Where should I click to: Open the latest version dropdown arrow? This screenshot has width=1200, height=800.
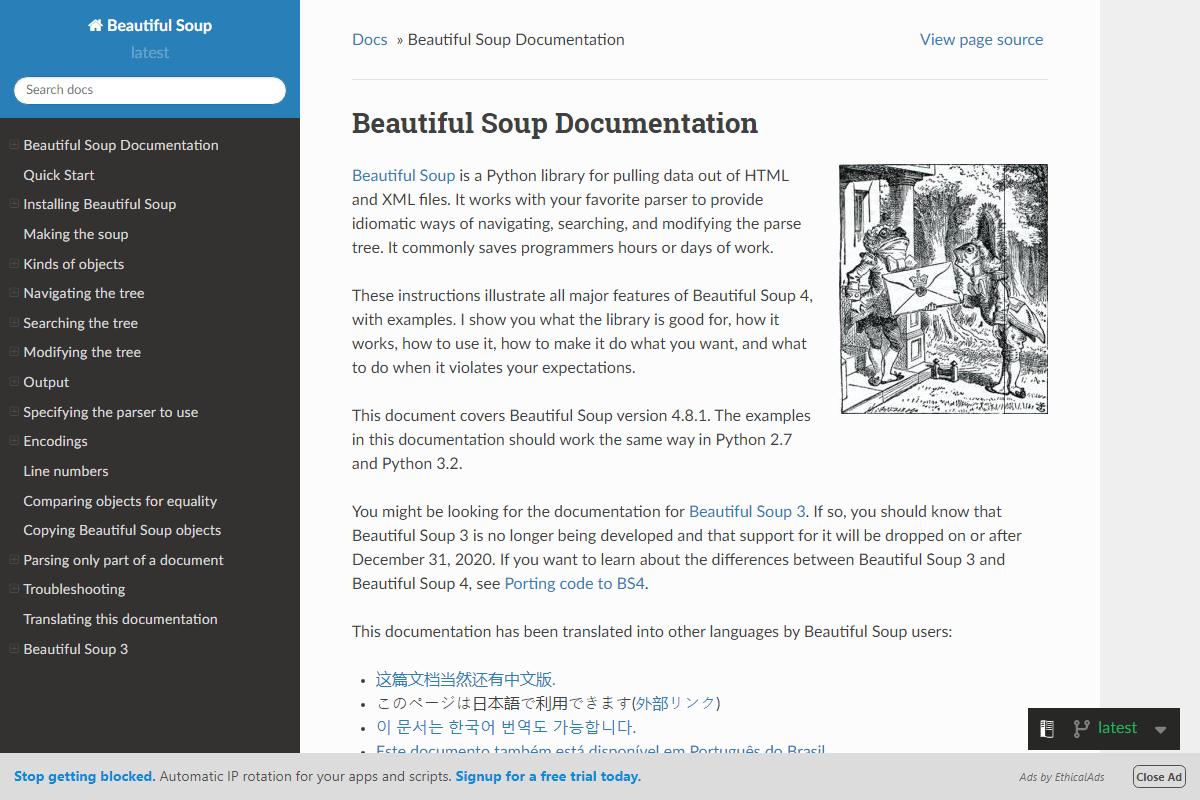[x=1160, y=730]
